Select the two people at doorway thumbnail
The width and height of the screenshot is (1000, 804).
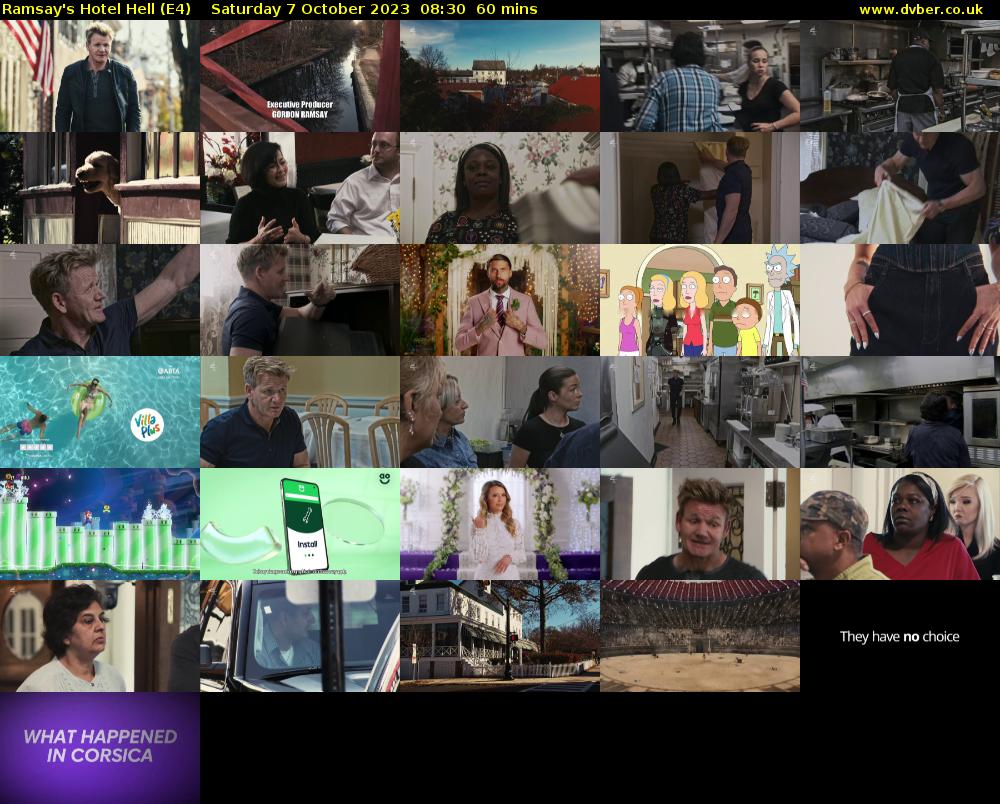coord(700,188)
